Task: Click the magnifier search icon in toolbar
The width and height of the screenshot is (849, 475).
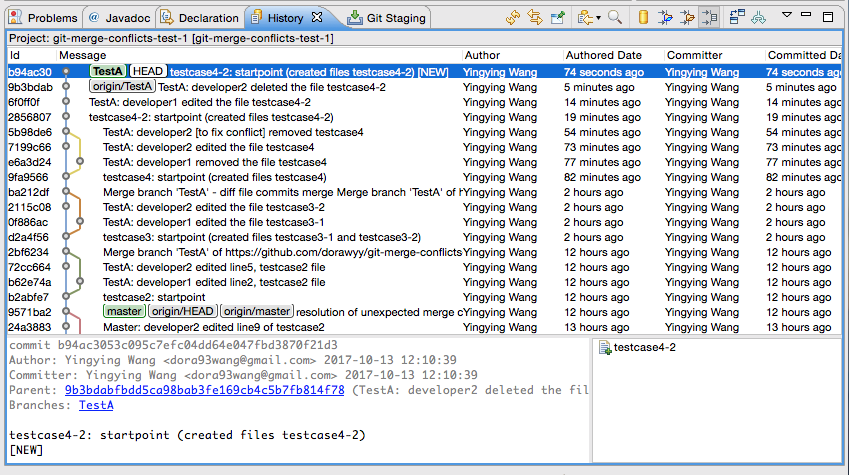Action: (615, 17)
